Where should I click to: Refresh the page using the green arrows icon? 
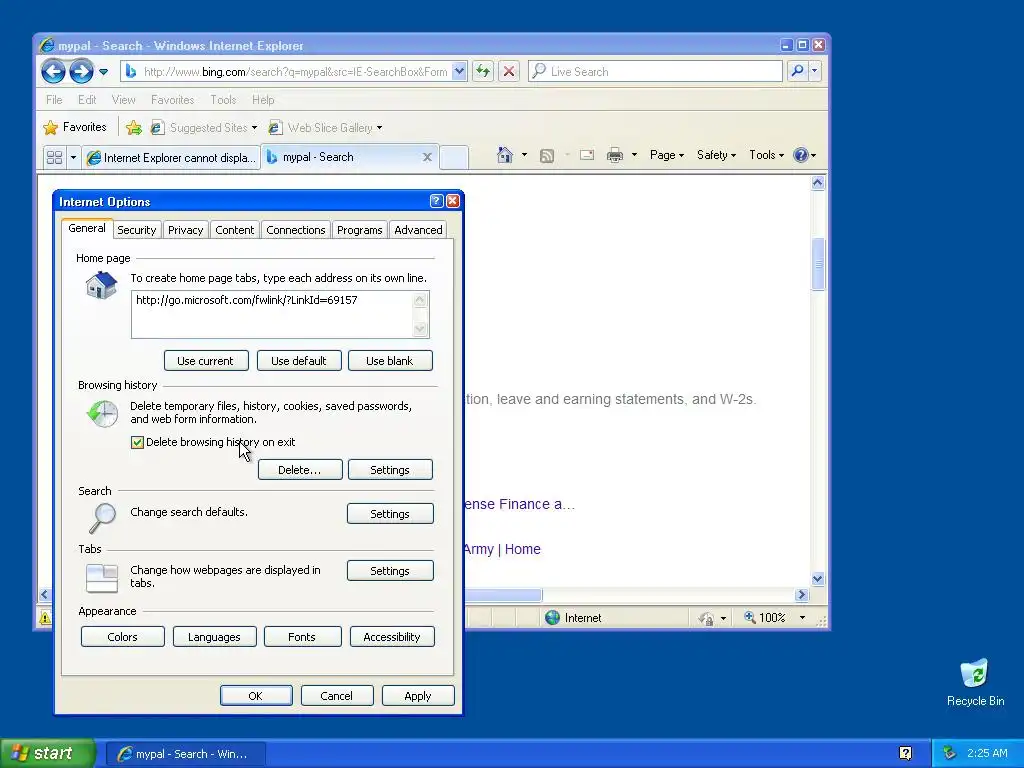483,71
